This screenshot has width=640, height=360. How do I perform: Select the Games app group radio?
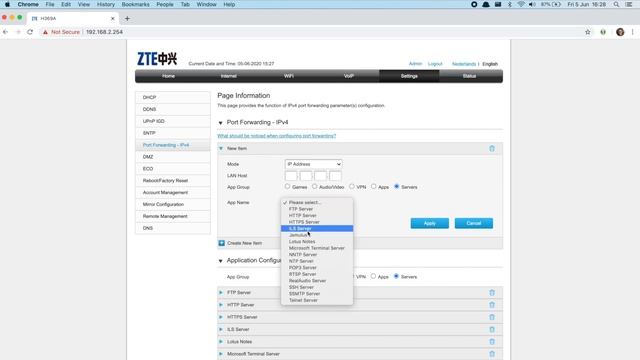287,187
